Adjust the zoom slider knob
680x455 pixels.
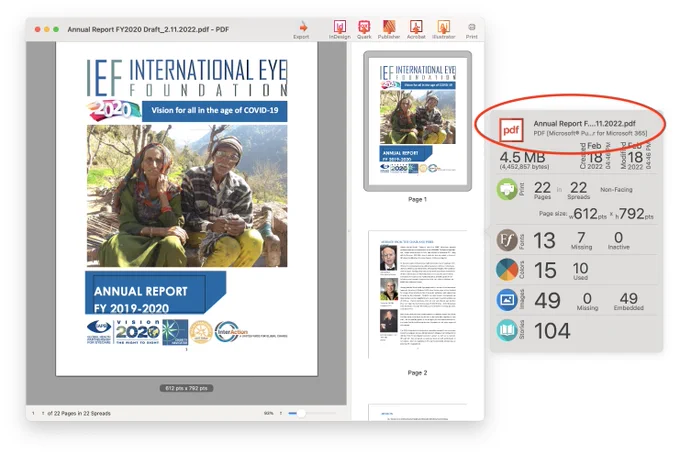tap(301, 413)
